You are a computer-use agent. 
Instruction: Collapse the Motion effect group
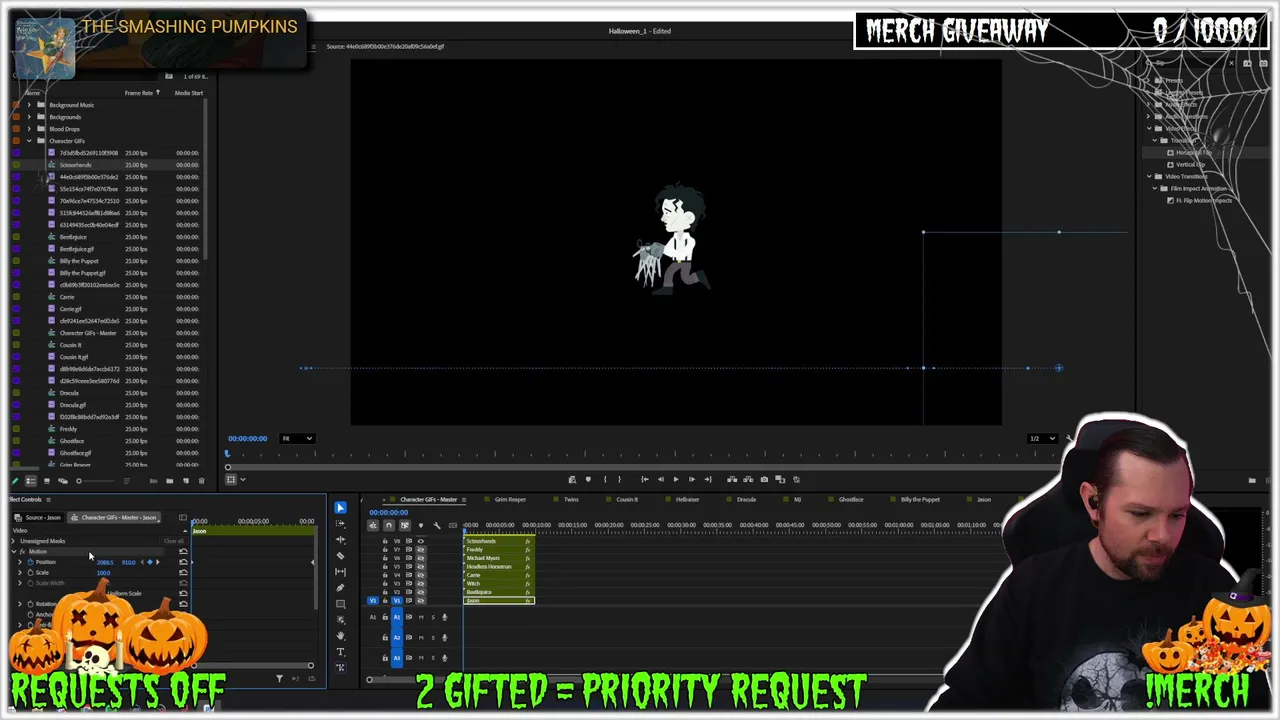13,552
